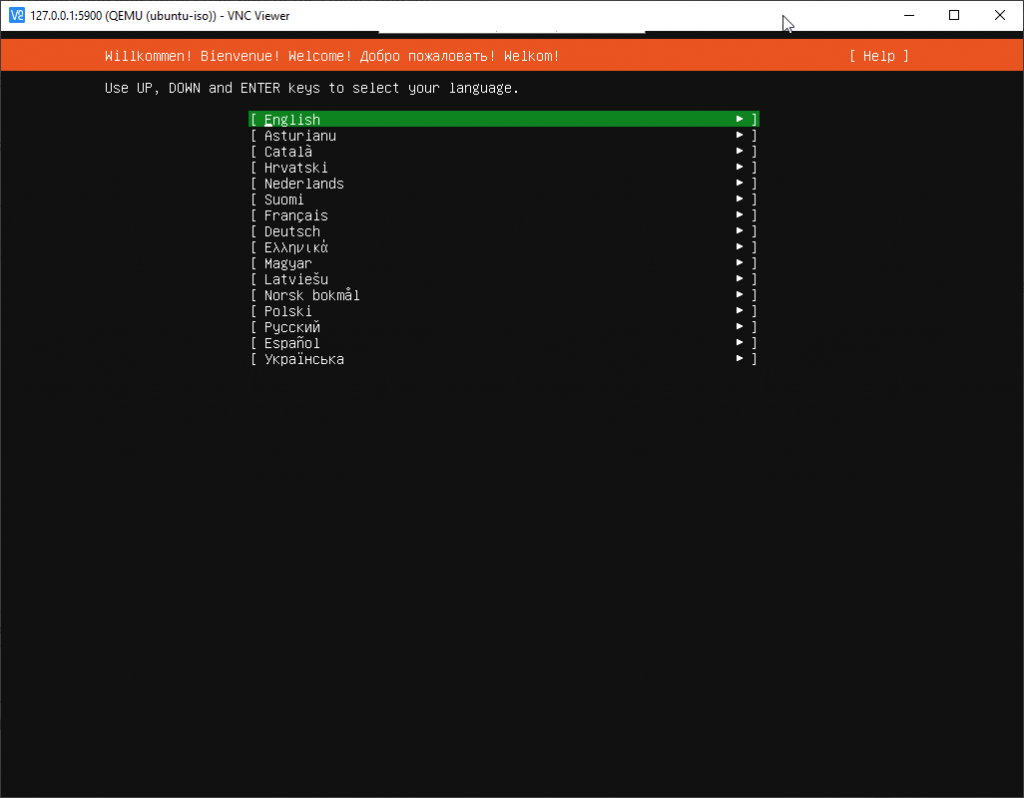Screen dimensions: 1024x798
Task: Click the arrow icon on Español row
Action: (x=740, y=344)
